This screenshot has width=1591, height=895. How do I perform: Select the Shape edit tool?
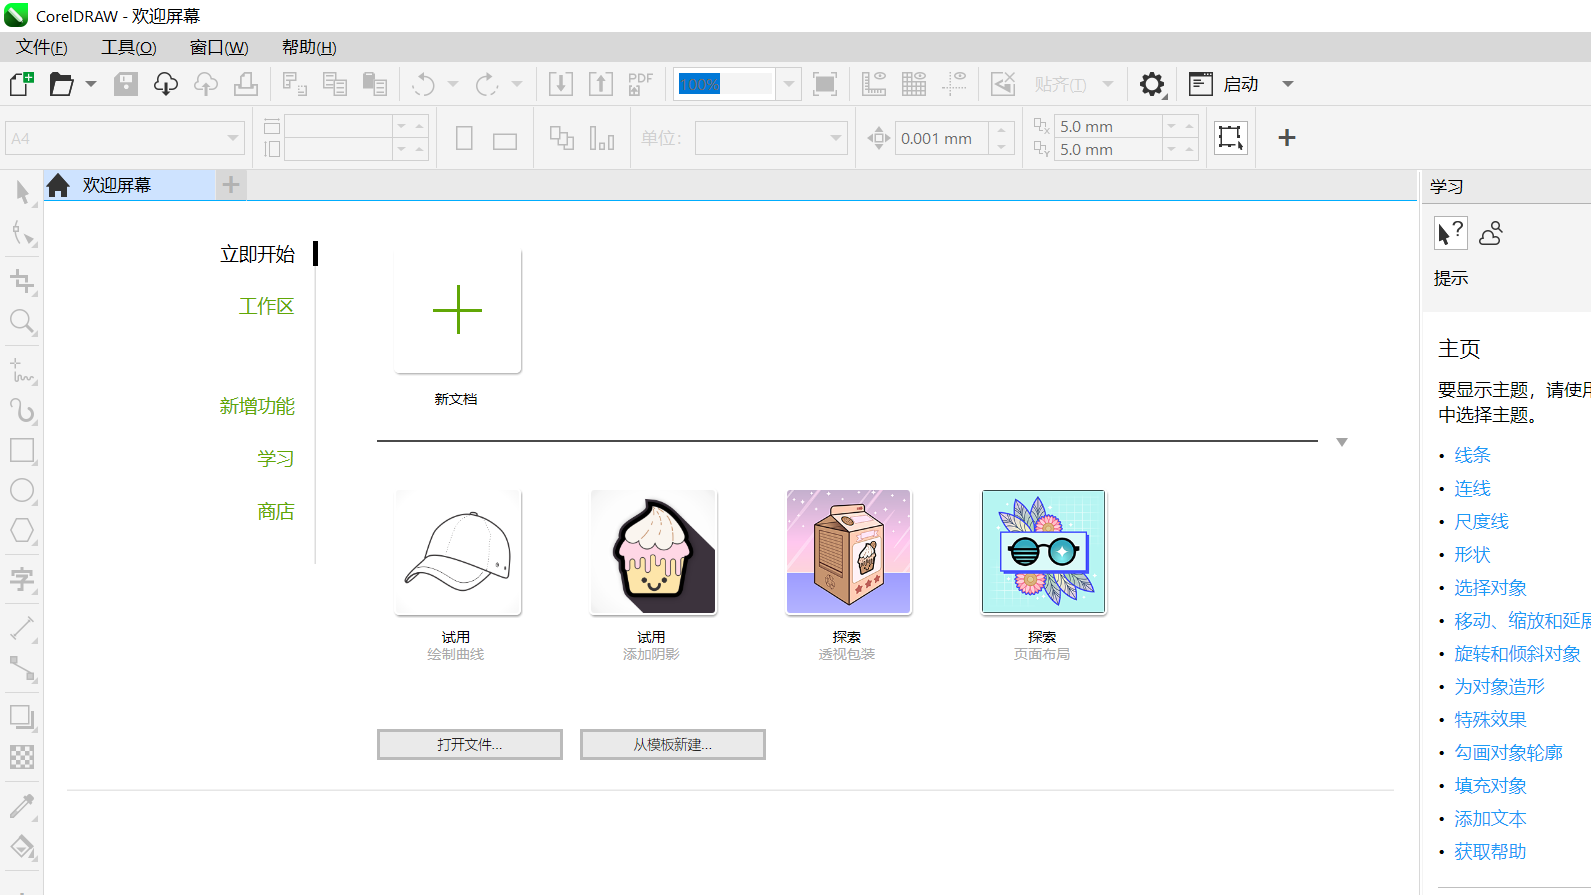22,233
